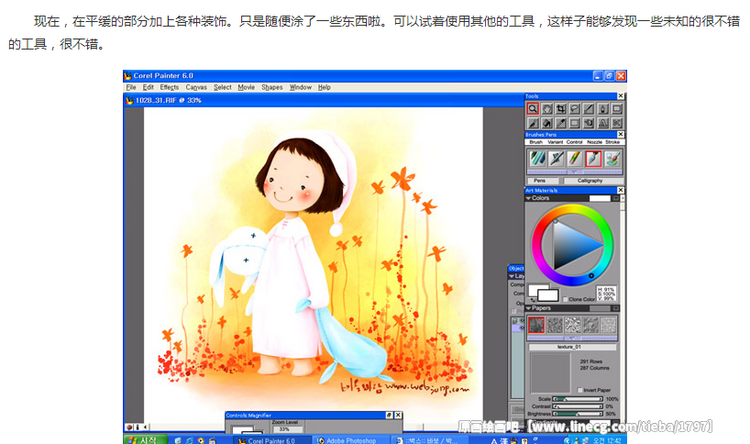This screenshot has width=750, height=444.
Task: Open the Nozzle menu in Brushes palette
Action: pos(595,142)
